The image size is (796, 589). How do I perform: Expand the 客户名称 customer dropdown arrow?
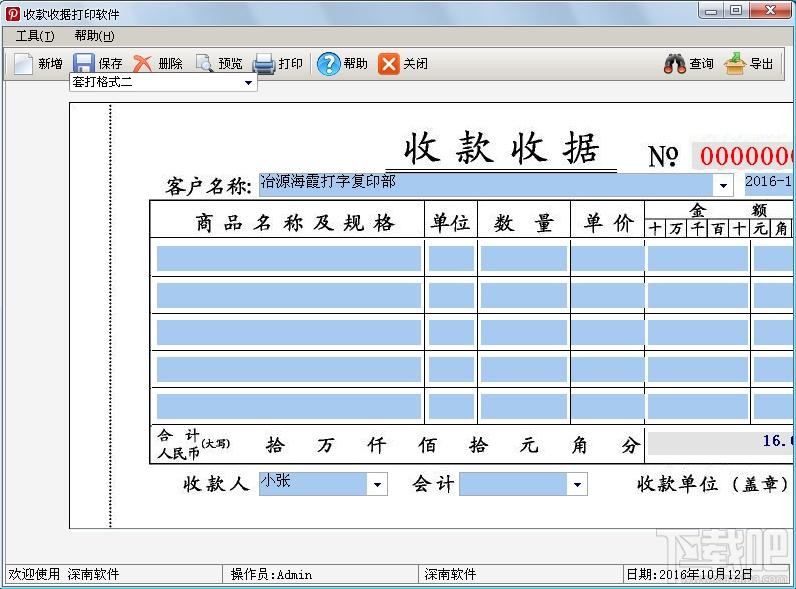tap(723, 185)
